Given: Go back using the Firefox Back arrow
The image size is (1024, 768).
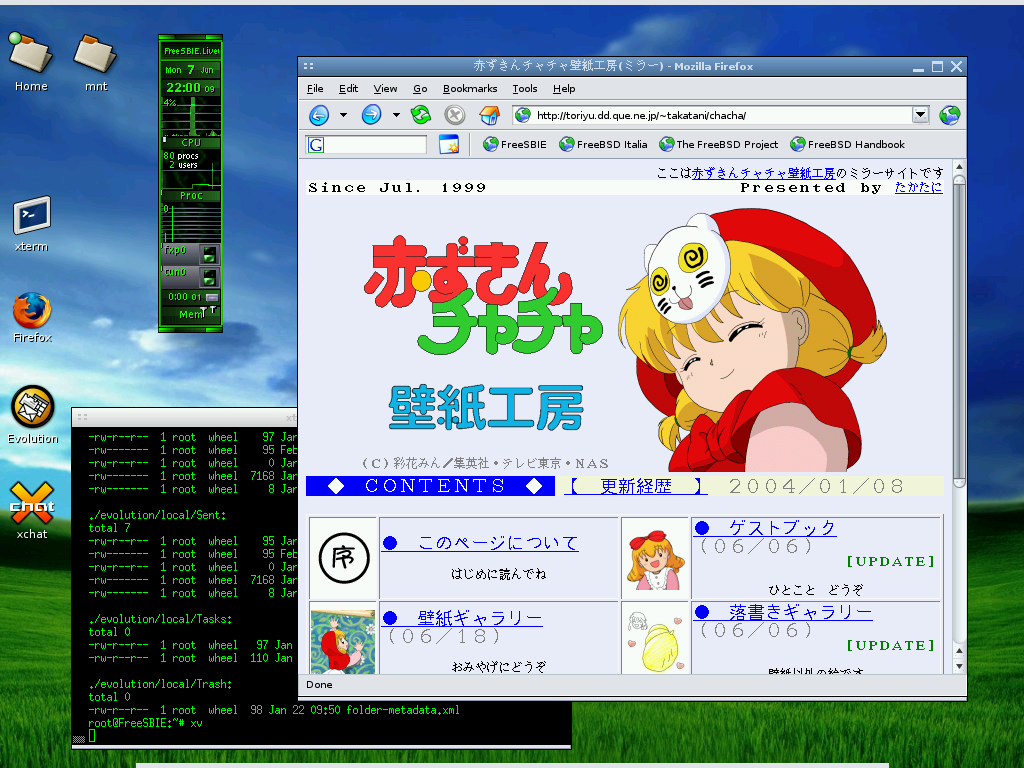Looking at the screenshot, I should coord(319,116).
